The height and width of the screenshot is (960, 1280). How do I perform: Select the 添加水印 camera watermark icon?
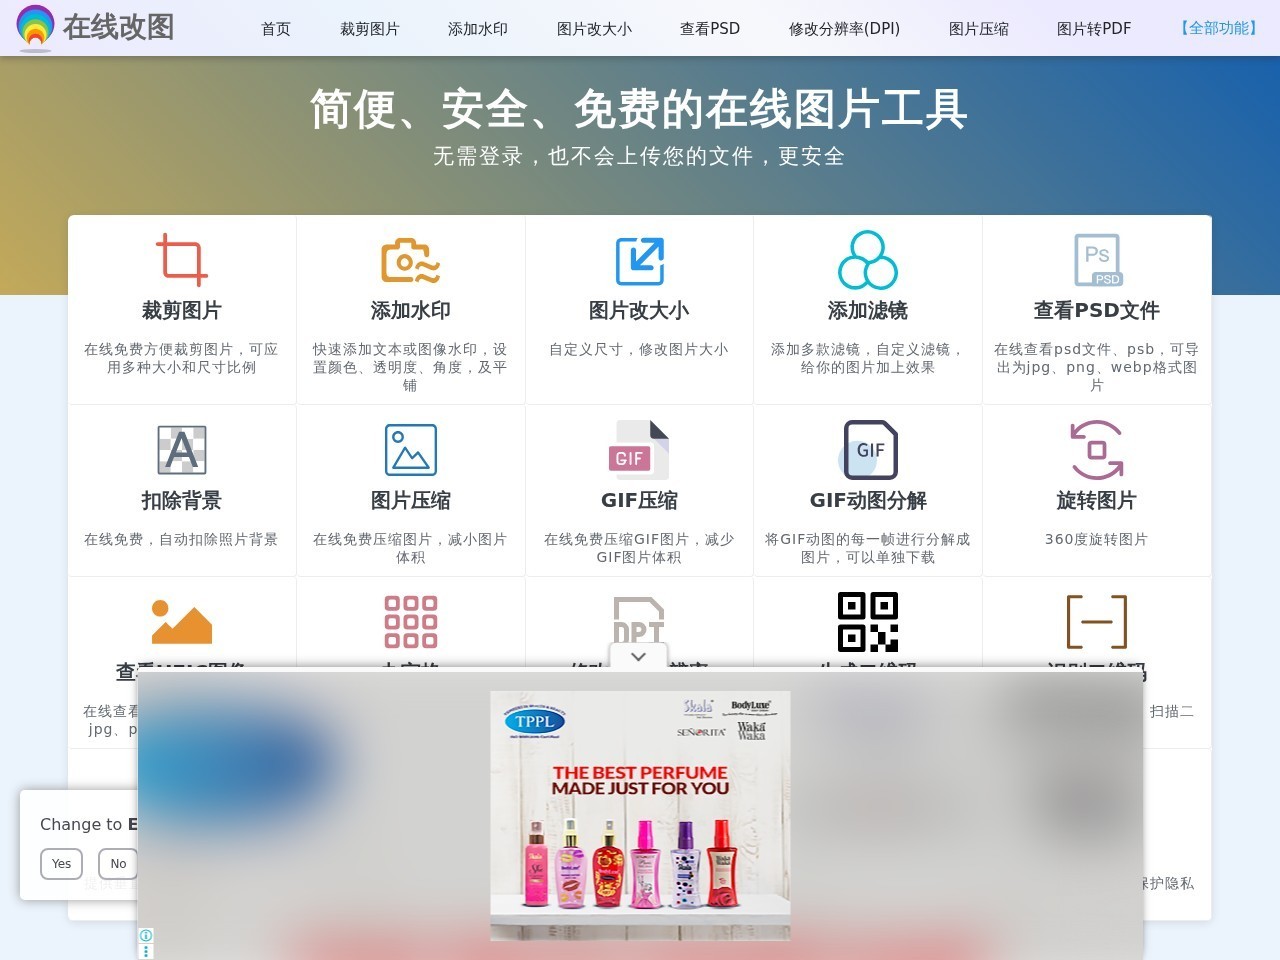[x=410, y=260]
